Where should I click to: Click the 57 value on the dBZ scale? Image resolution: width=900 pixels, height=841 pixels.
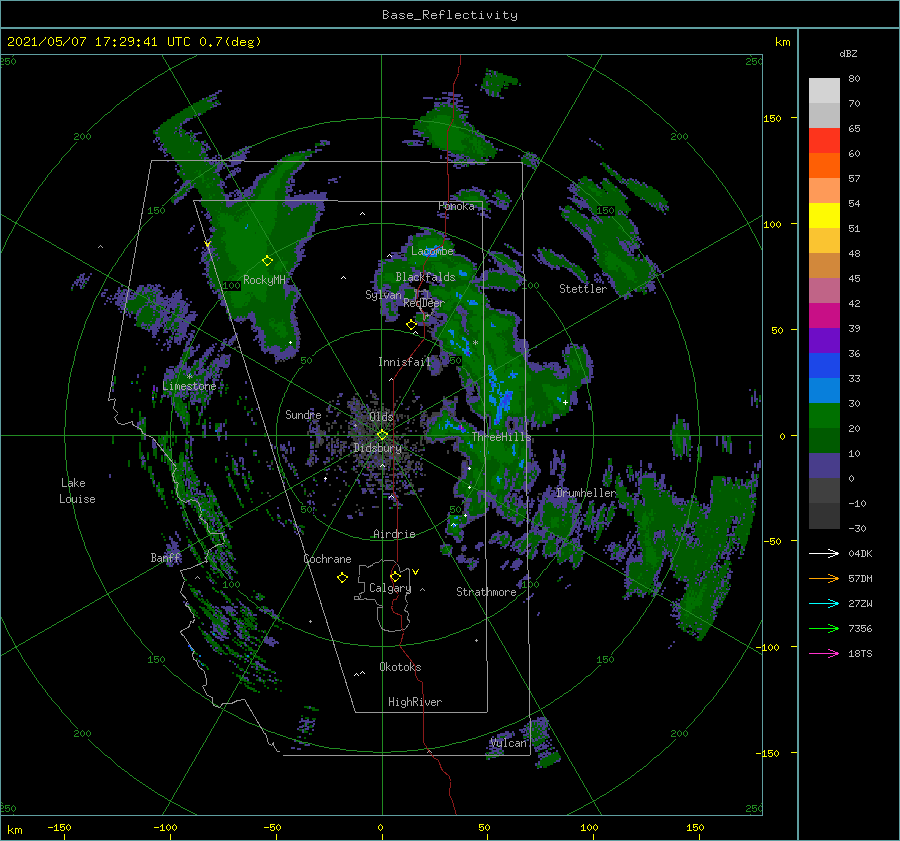pos(854,179)
